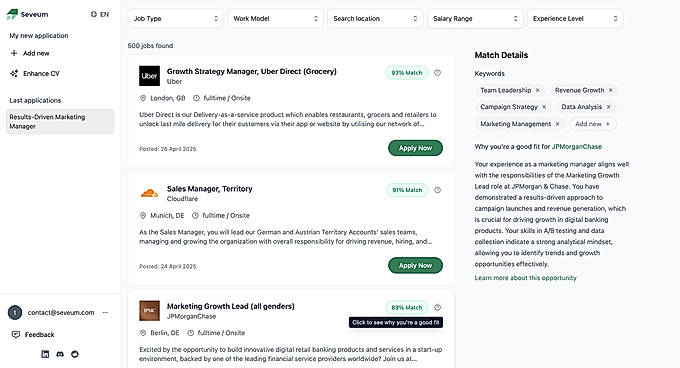Screen dimensions: 680x368
Task: Open Sales Manager, Territory job title
Action: point(209,189)
